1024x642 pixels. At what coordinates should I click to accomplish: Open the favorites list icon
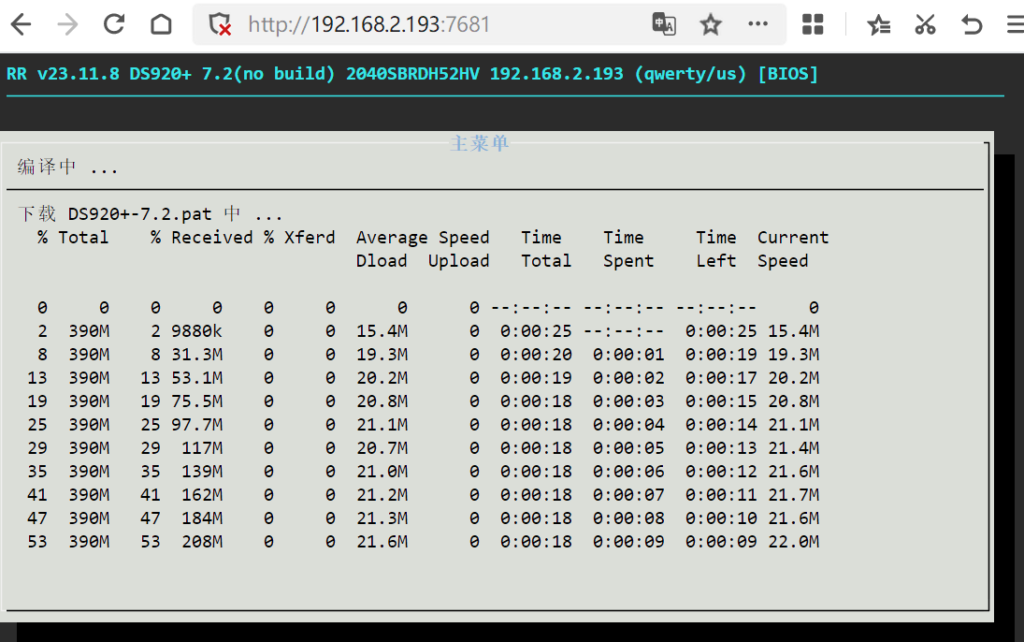tap(878, 25)
